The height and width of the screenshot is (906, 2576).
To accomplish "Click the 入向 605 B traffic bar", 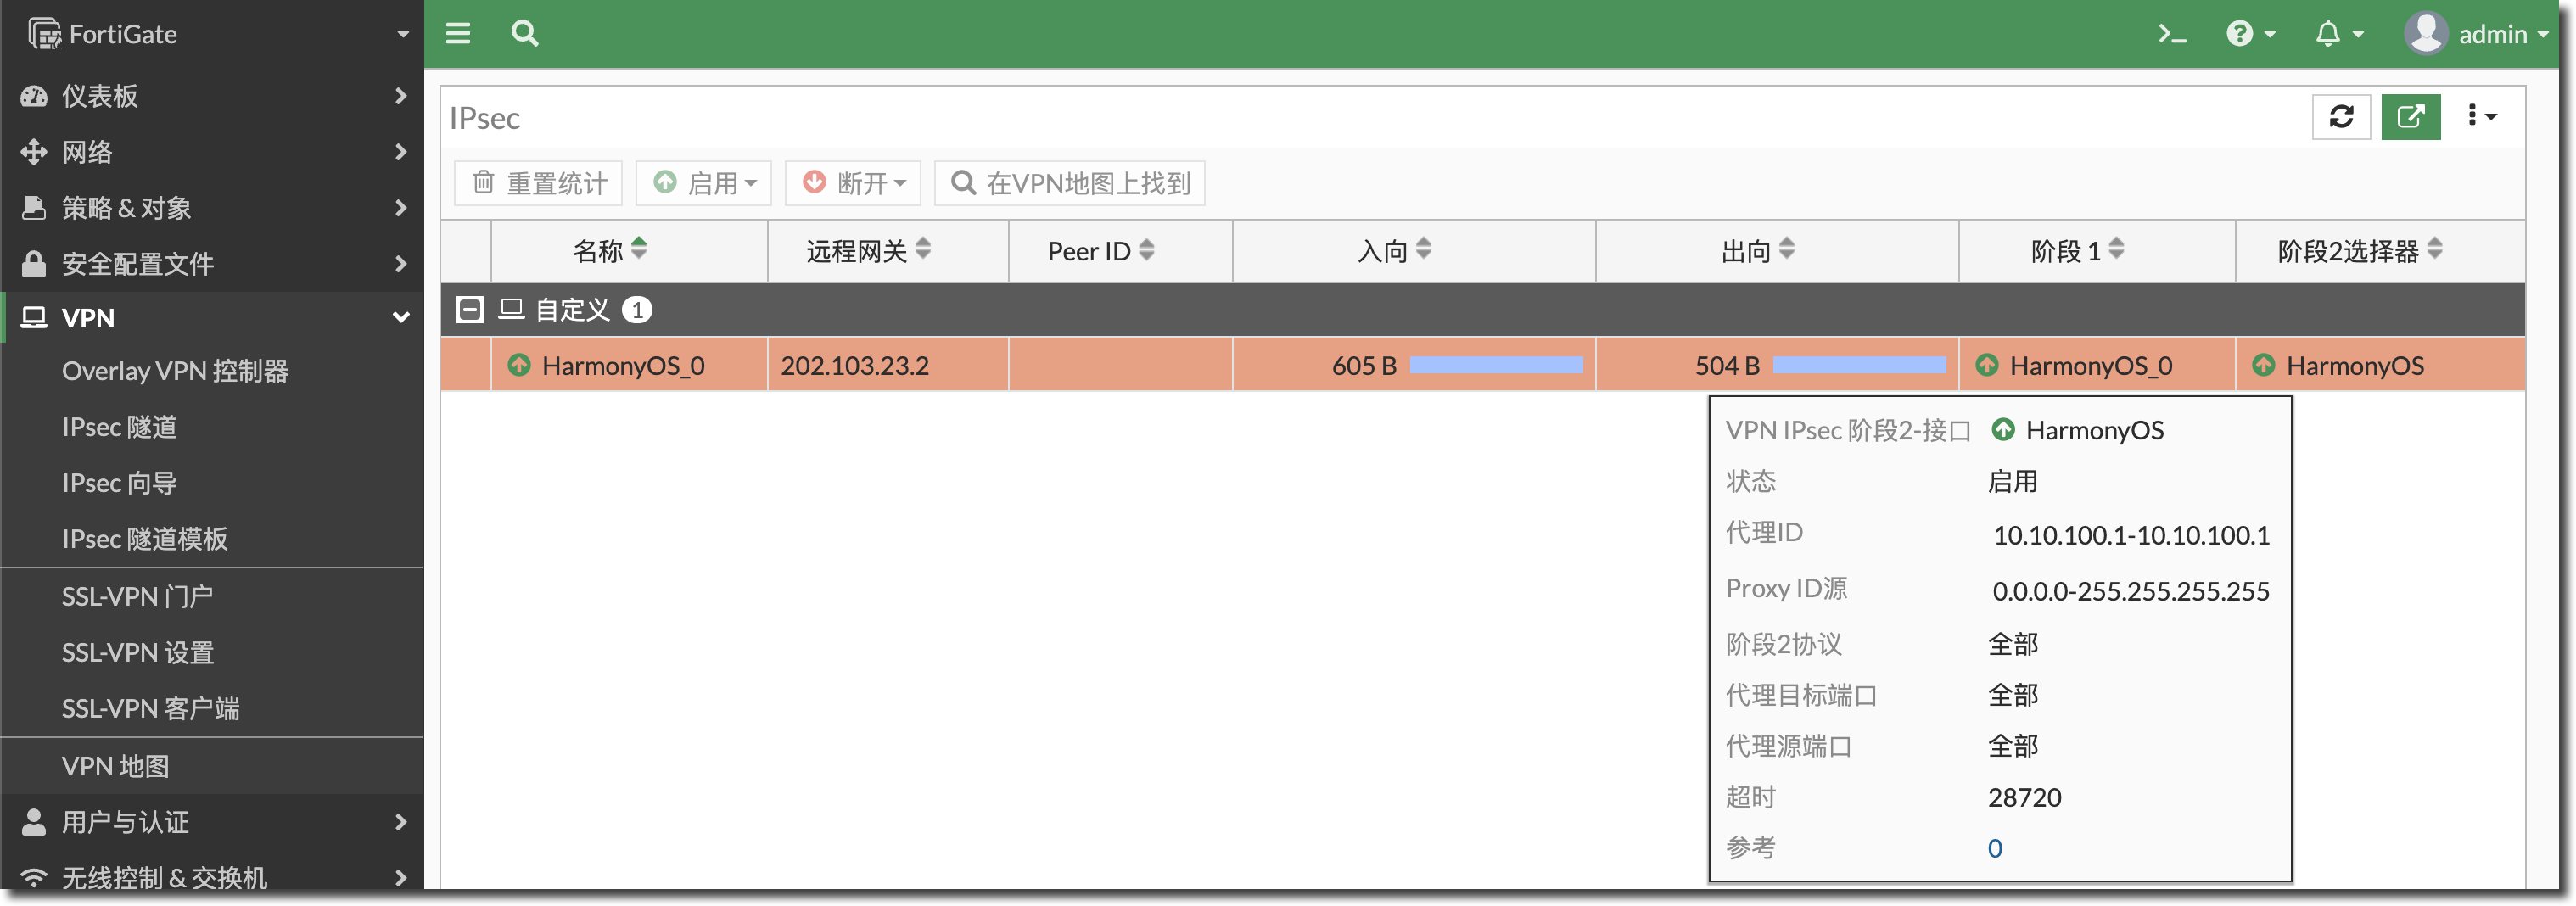I will coord(1495,365).
